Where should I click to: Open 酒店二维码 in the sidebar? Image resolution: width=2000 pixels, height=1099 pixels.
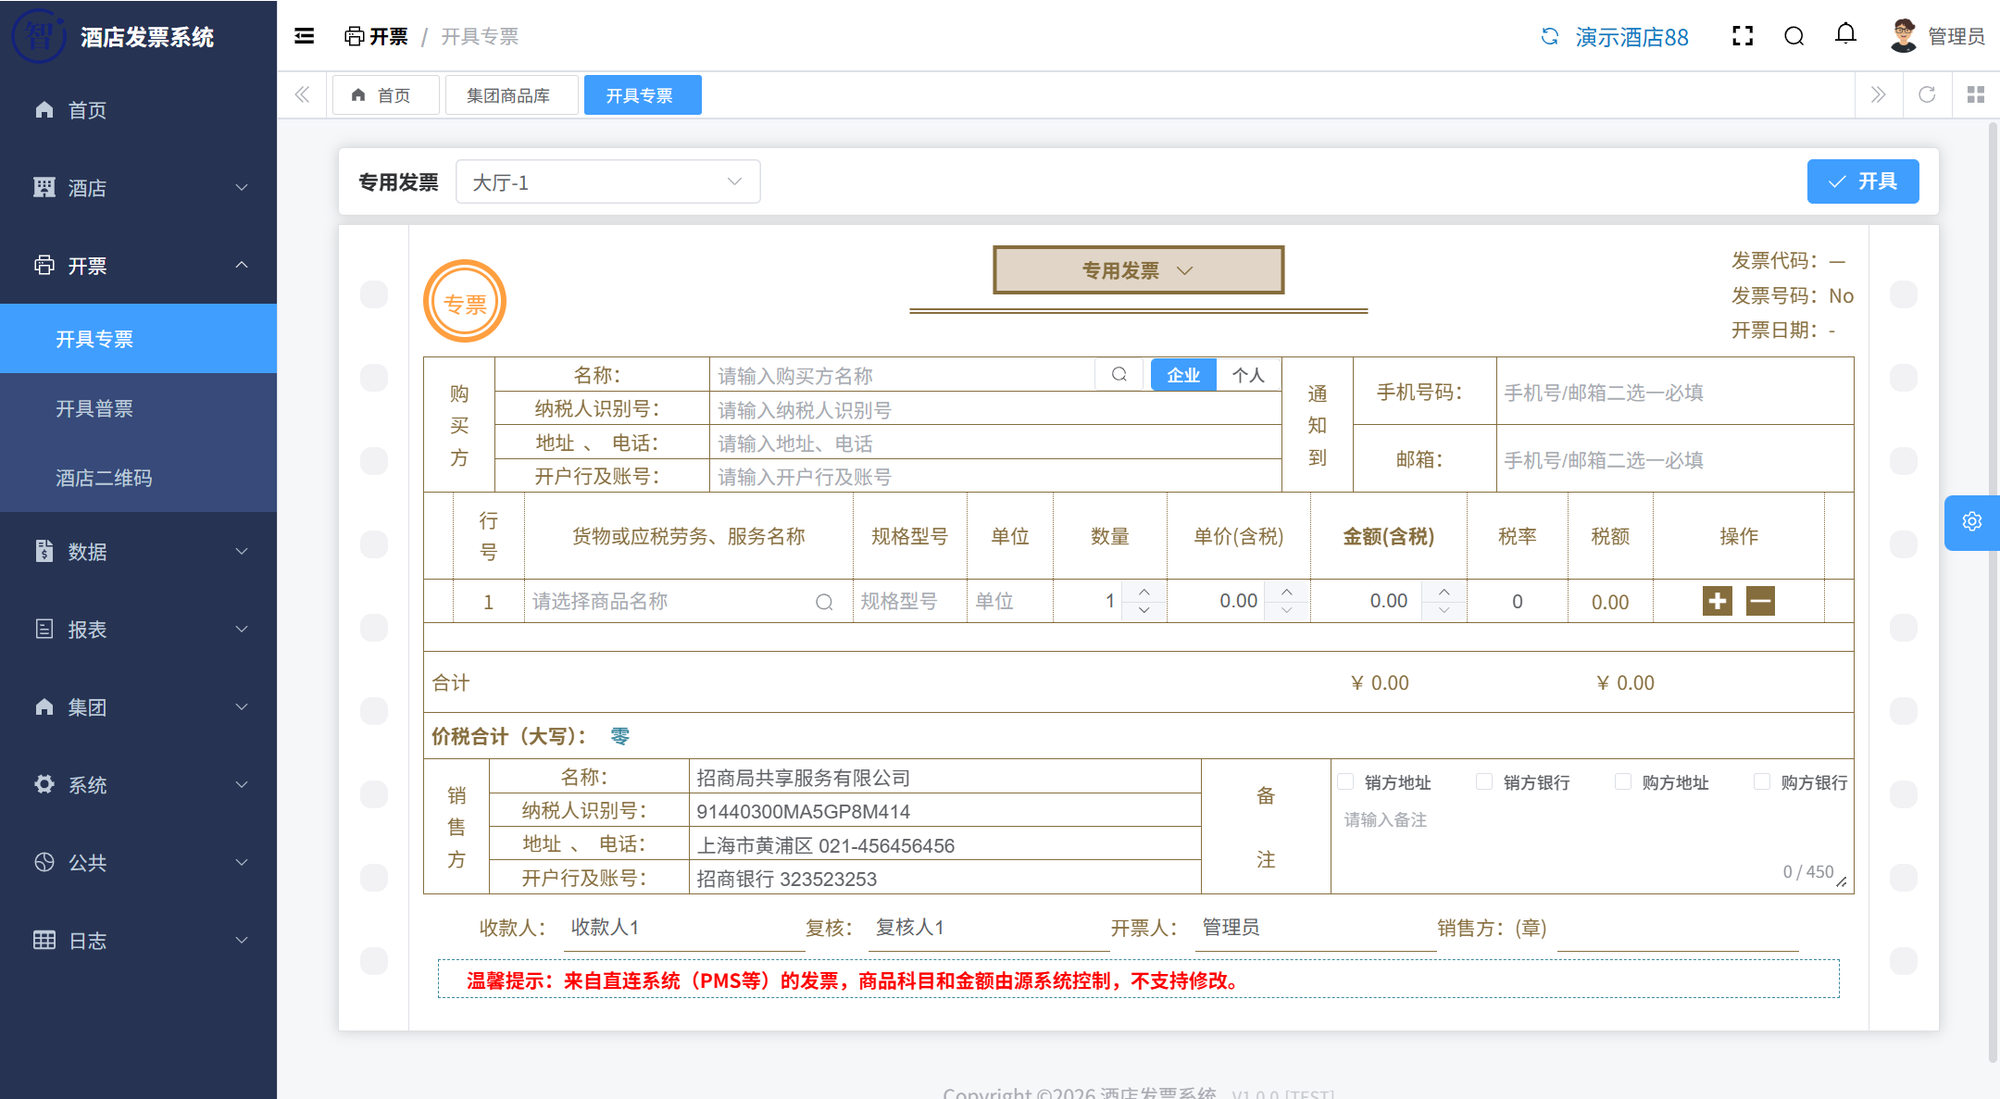(138, 478)
